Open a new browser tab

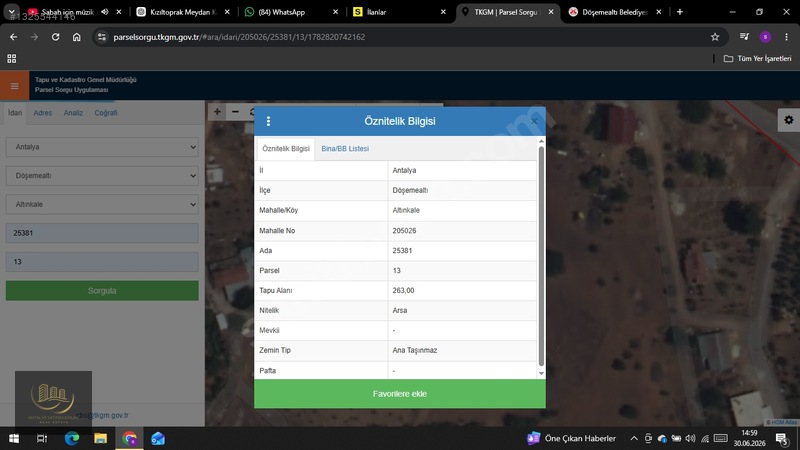click(680, 12)
